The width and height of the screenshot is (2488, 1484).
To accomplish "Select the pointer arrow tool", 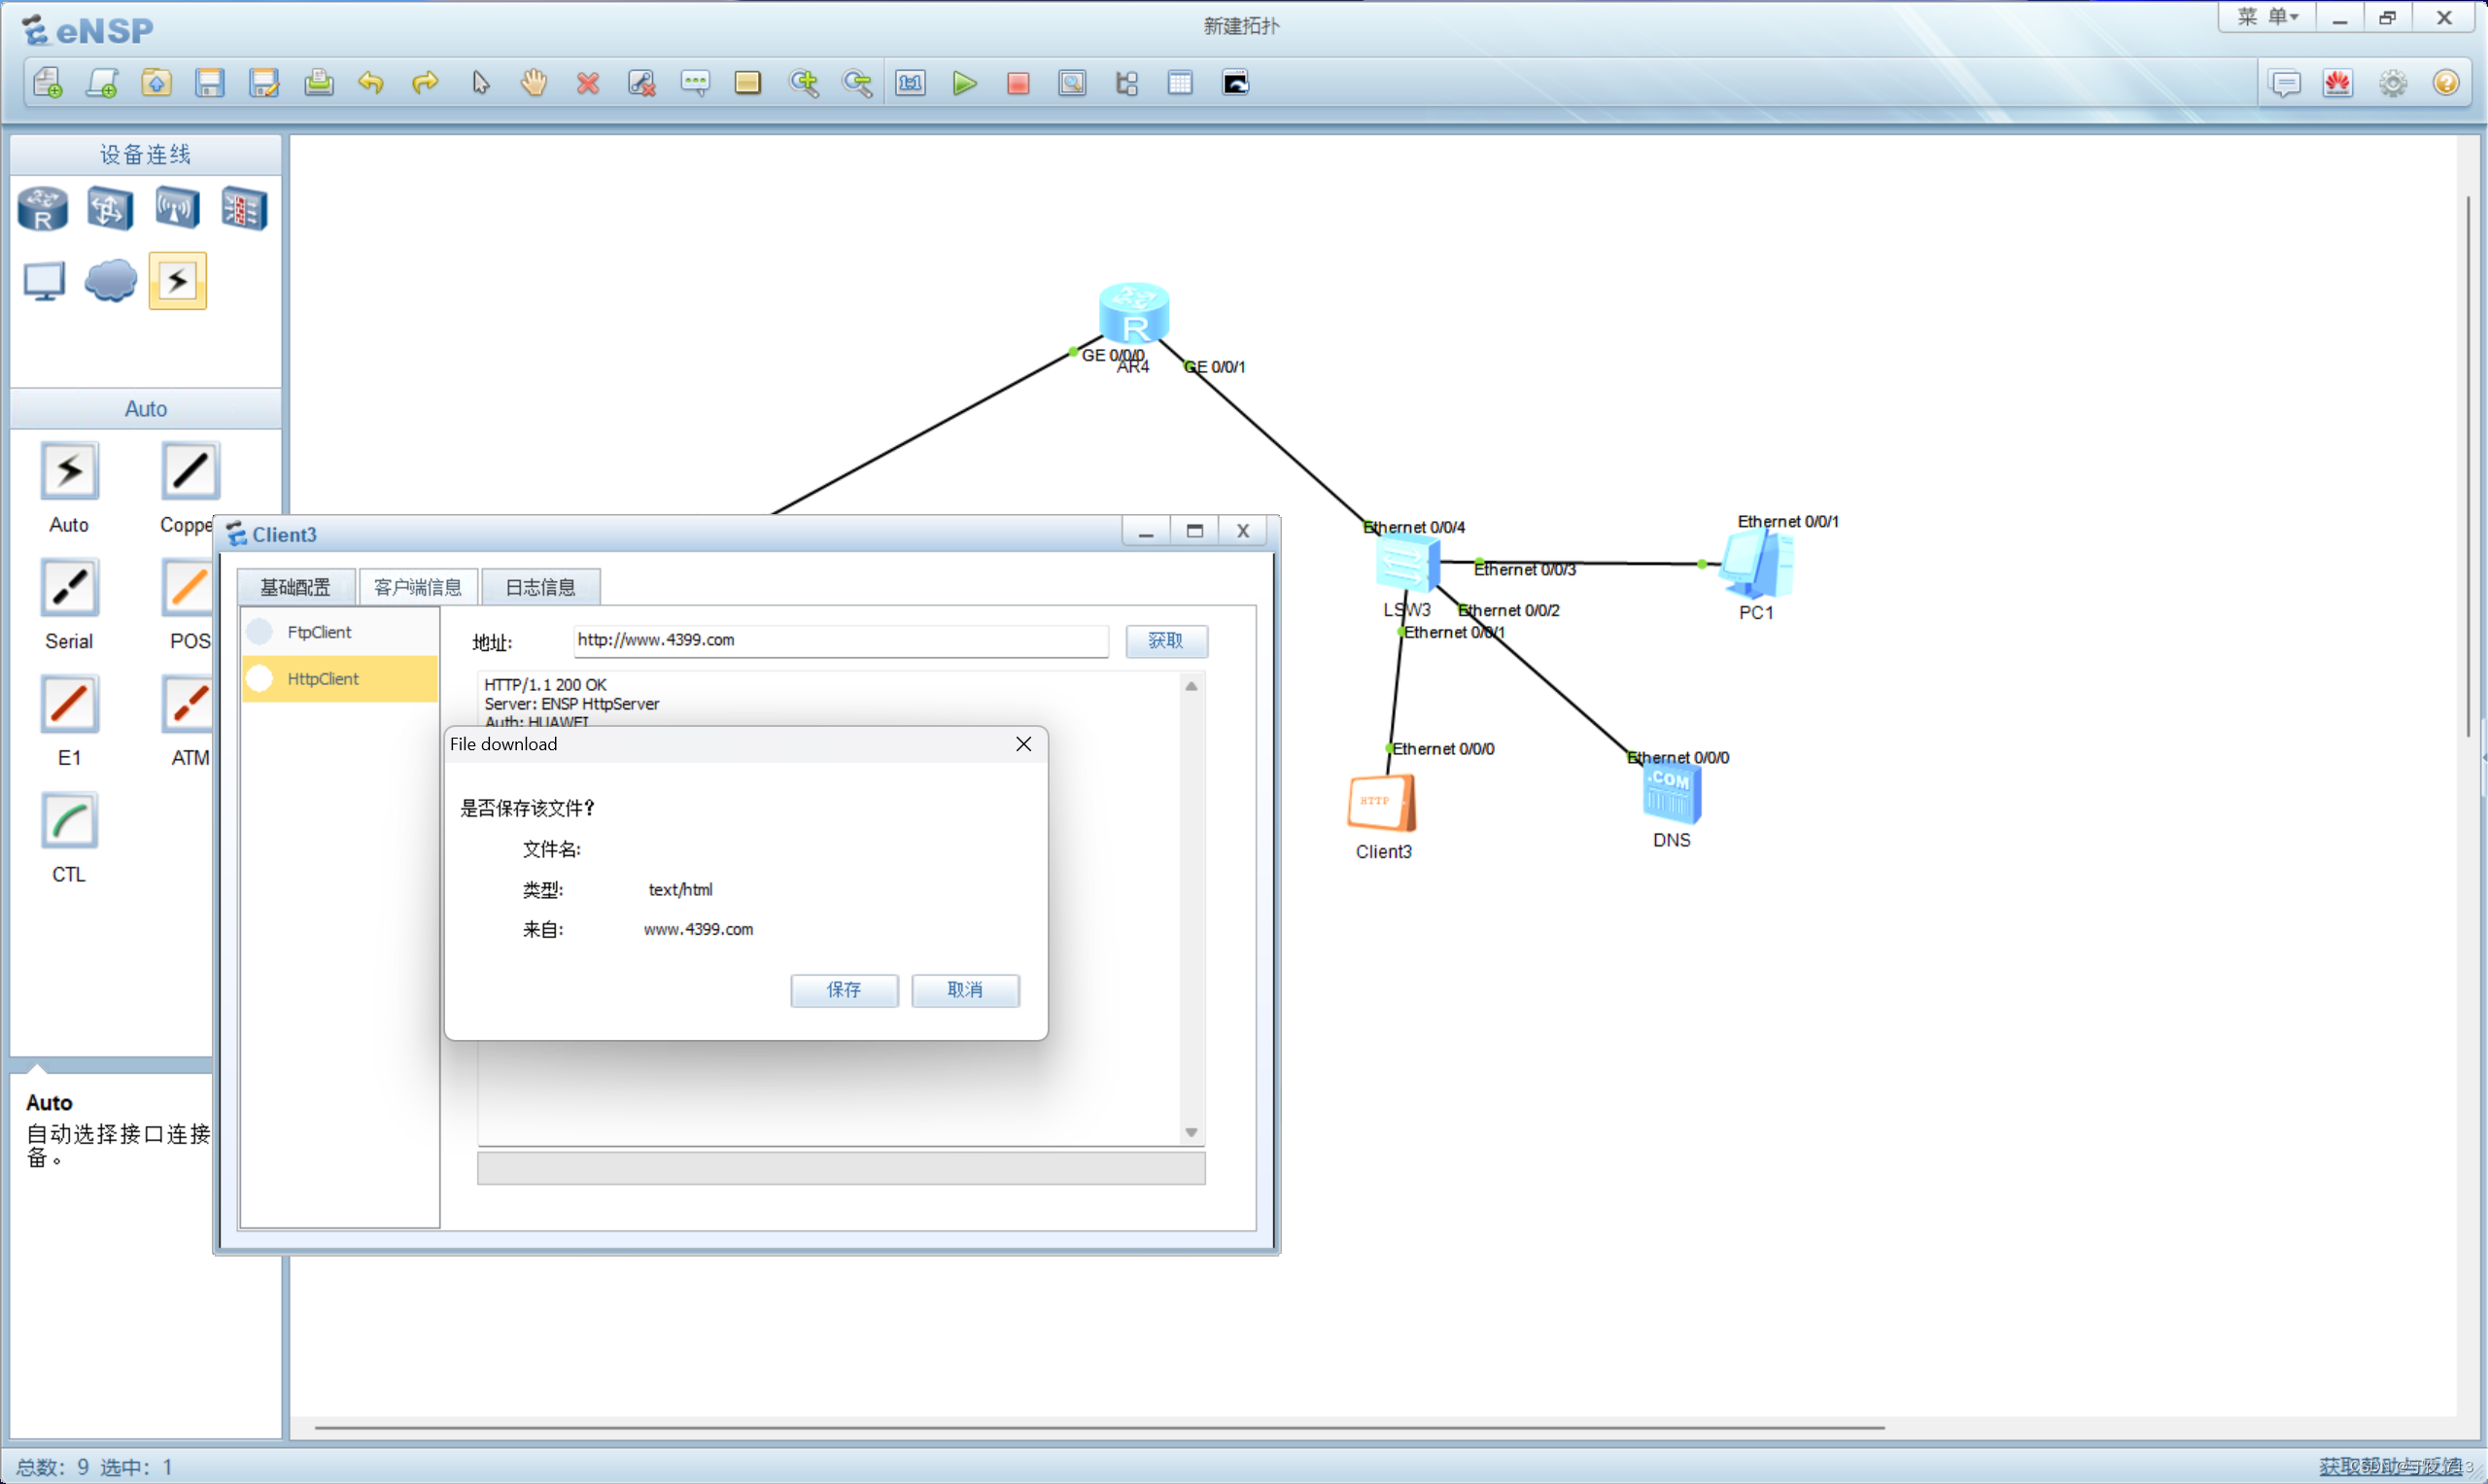I will (x=481, y=83).
